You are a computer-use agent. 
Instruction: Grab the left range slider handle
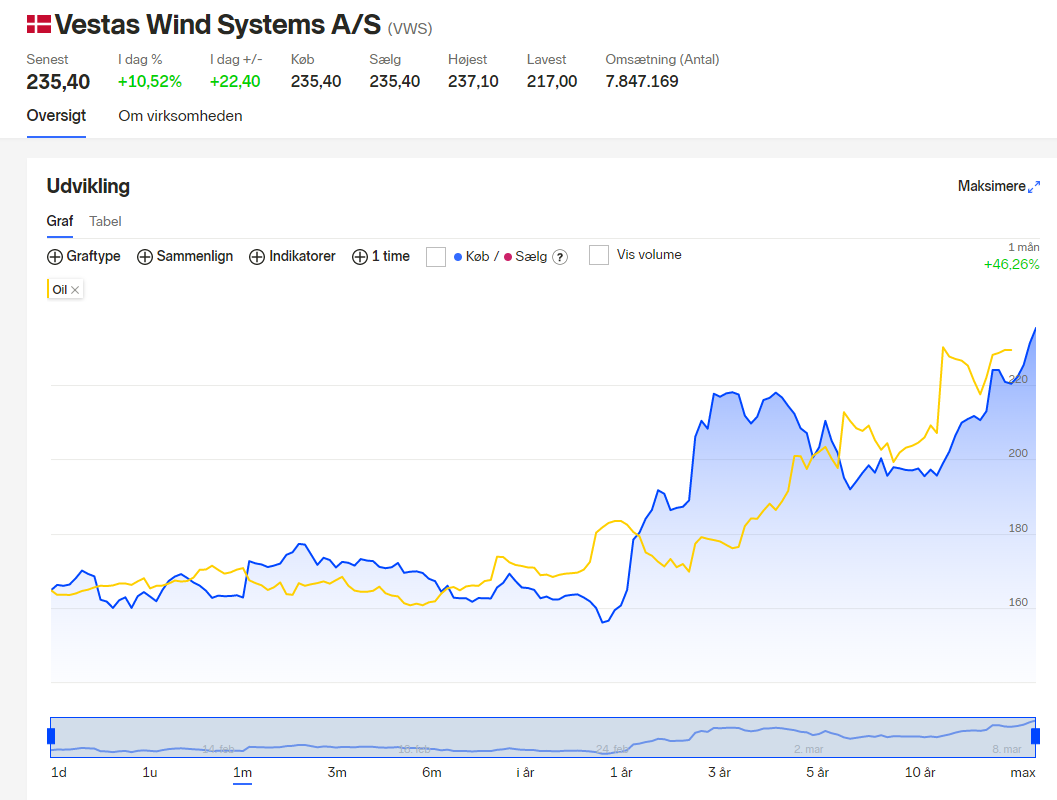pyautogui.click(x=51, y=736)
